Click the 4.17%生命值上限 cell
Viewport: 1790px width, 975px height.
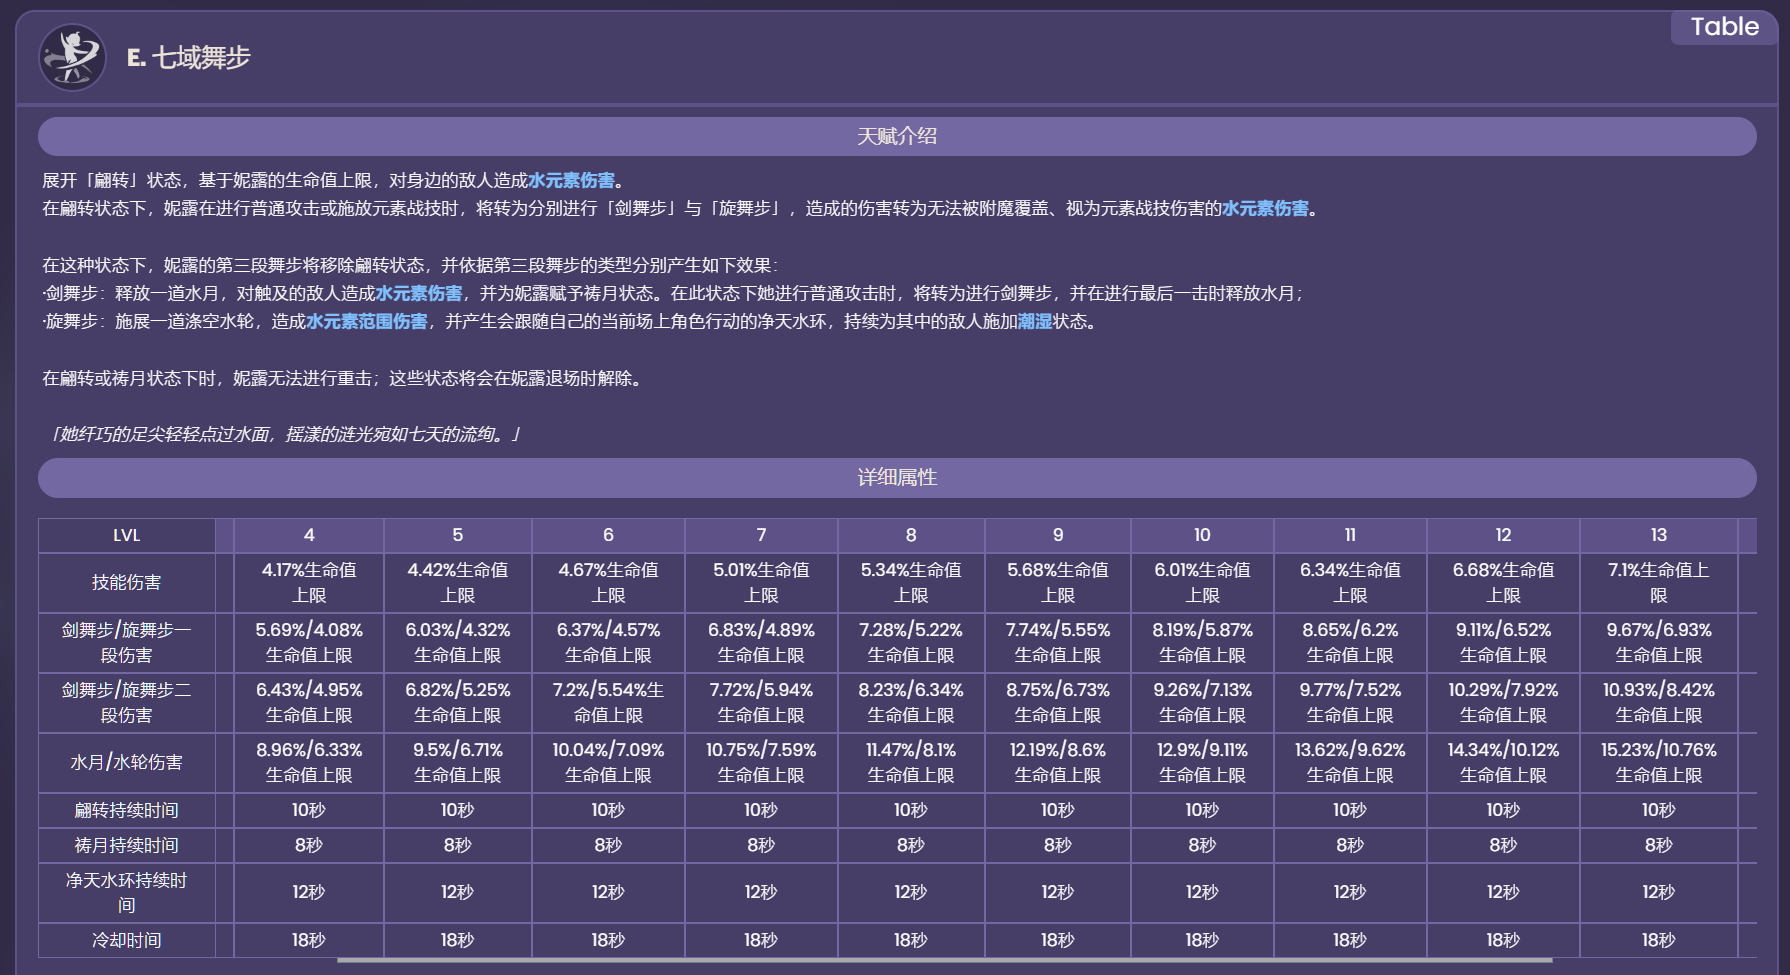point(309,583)
